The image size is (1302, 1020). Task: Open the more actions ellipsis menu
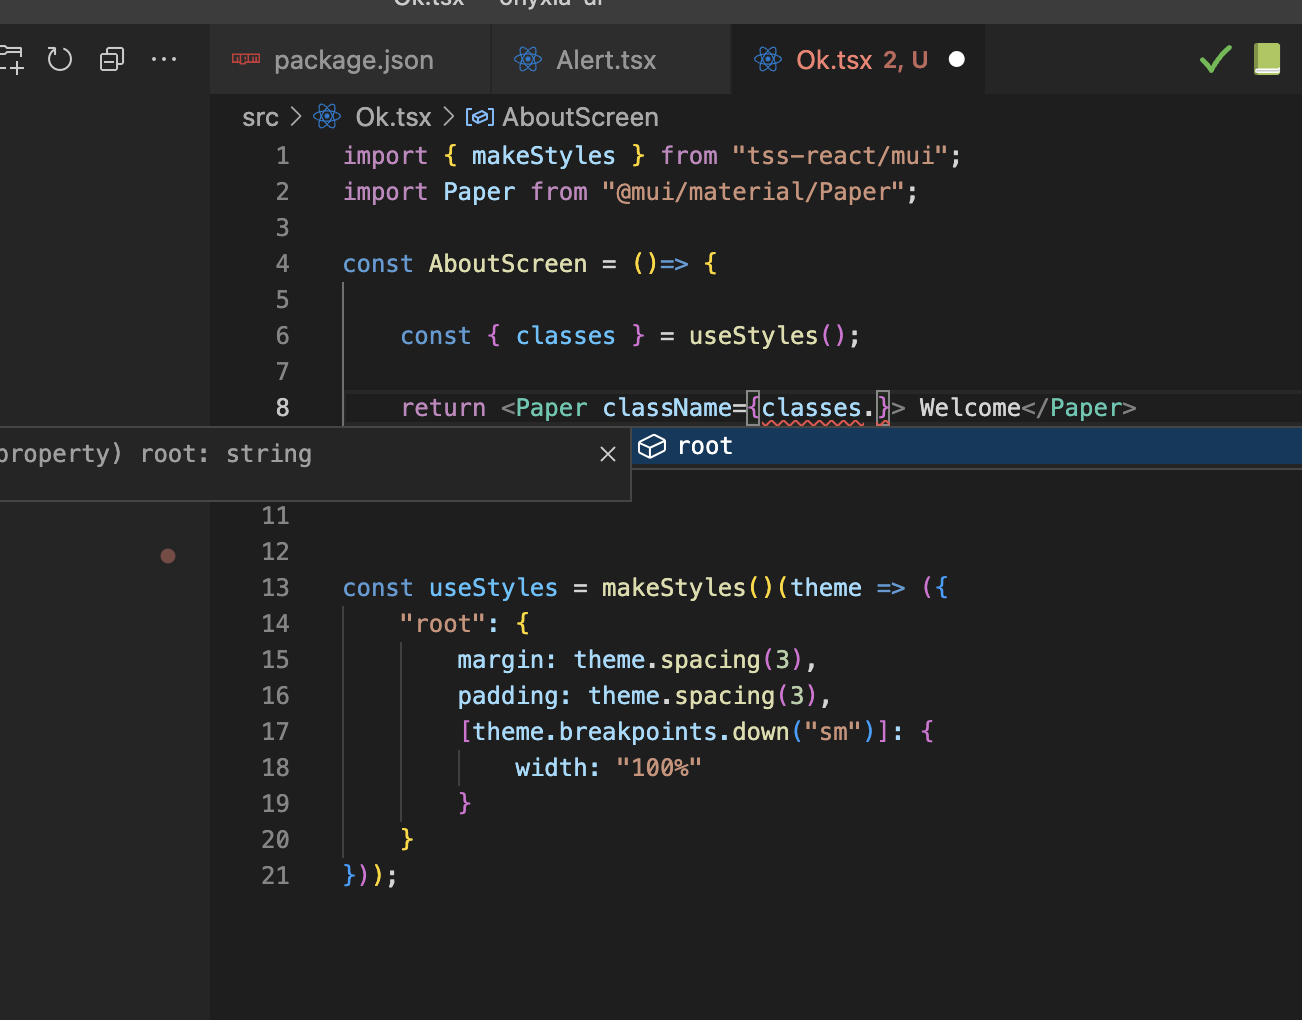[x=164, y=60]
